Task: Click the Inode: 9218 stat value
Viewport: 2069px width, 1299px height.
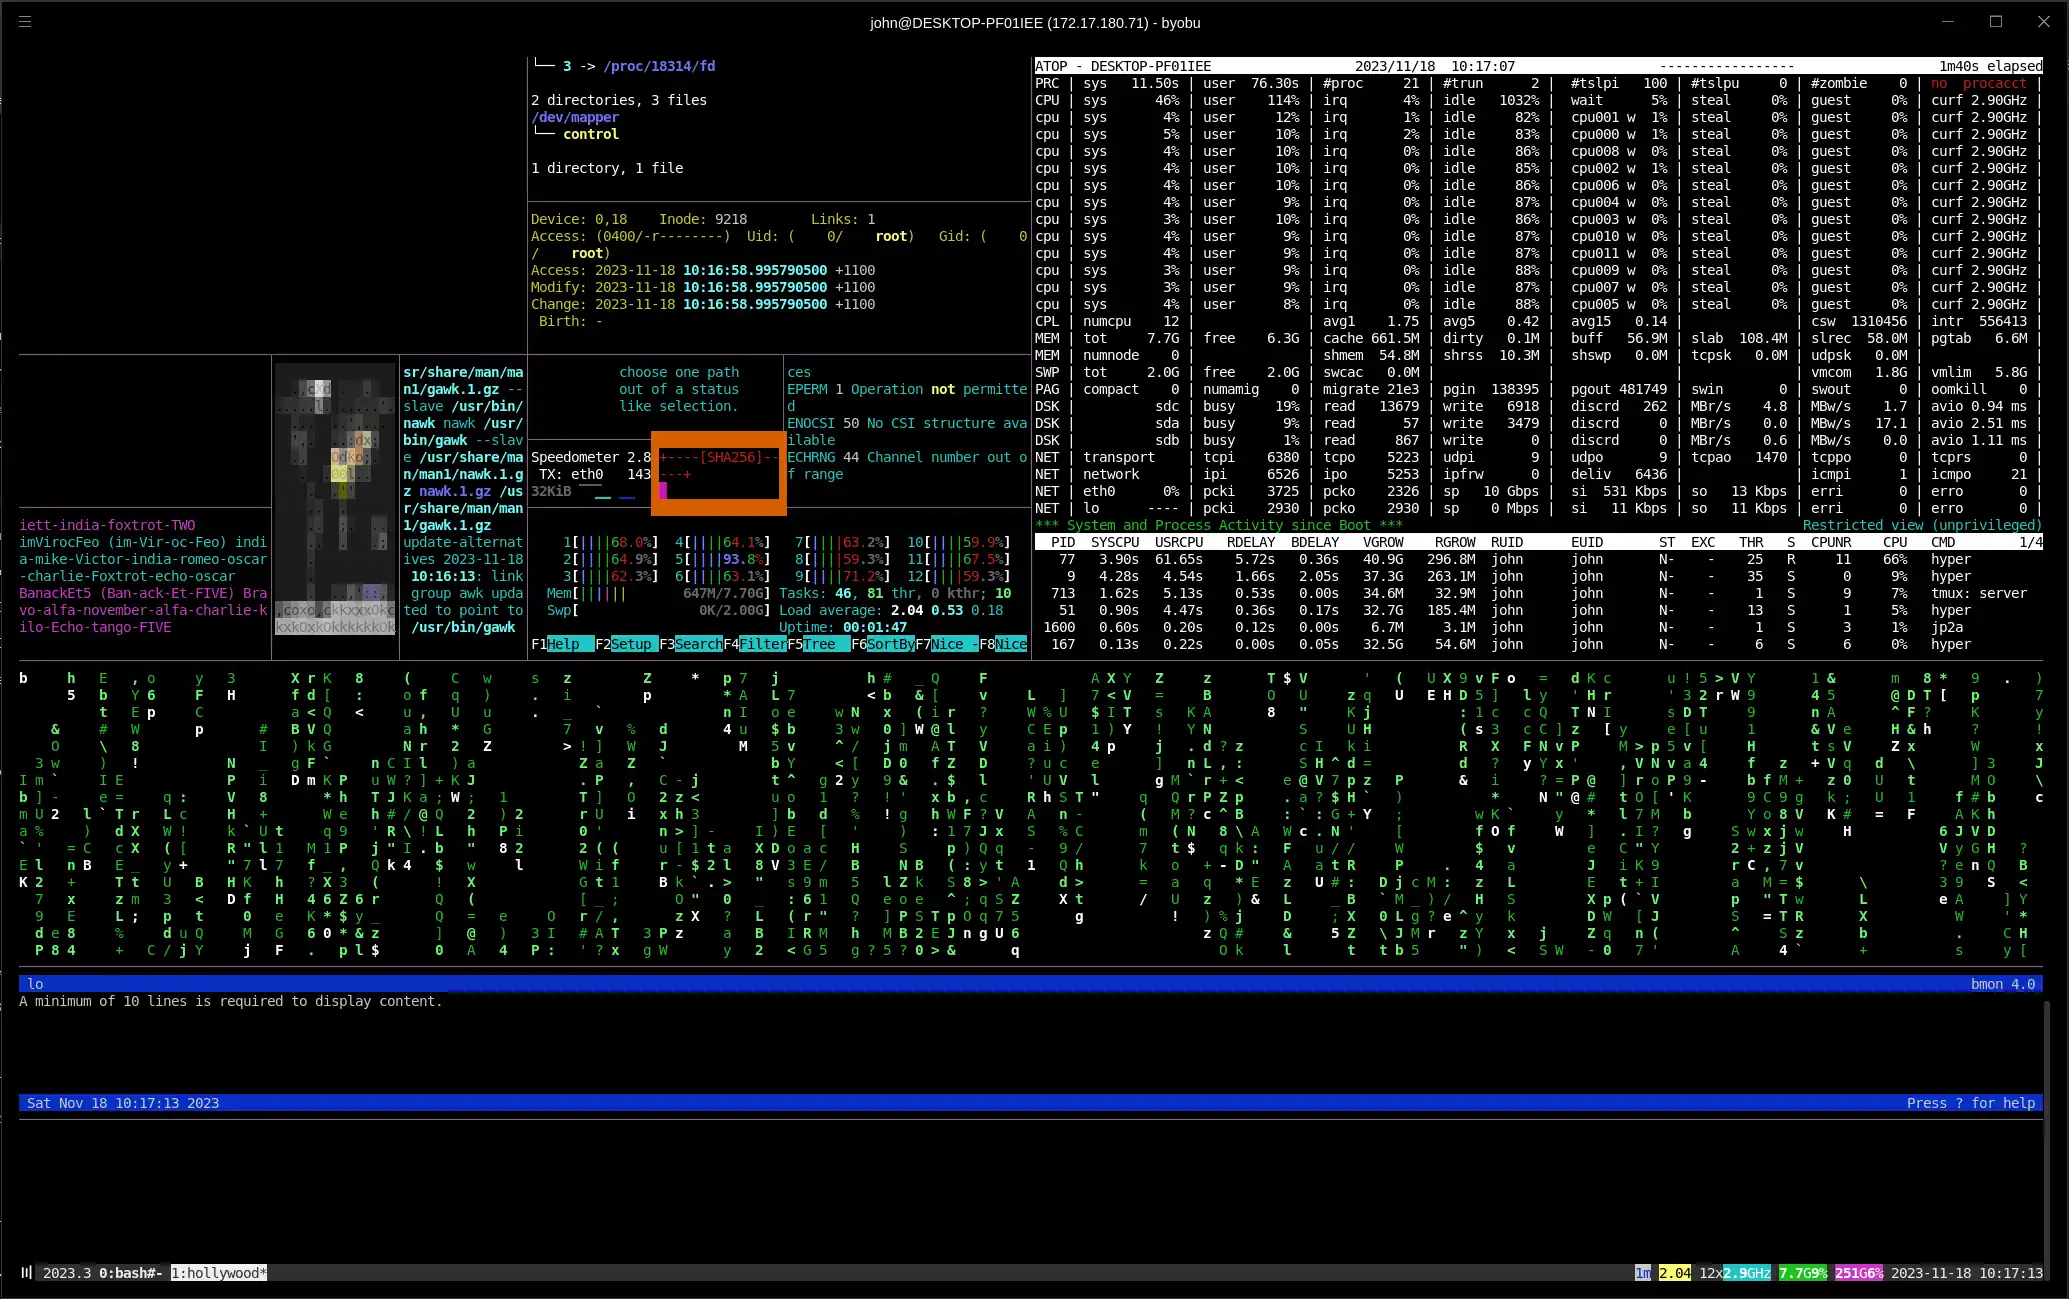Action: [703, 219]
